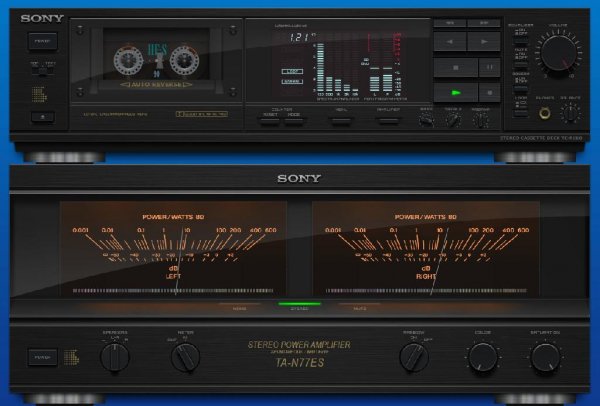The width and height of the screenshot is (600, 406).
Task: Toggle the bottom on/off switch beside the phones jack
Action: [520, 113]
